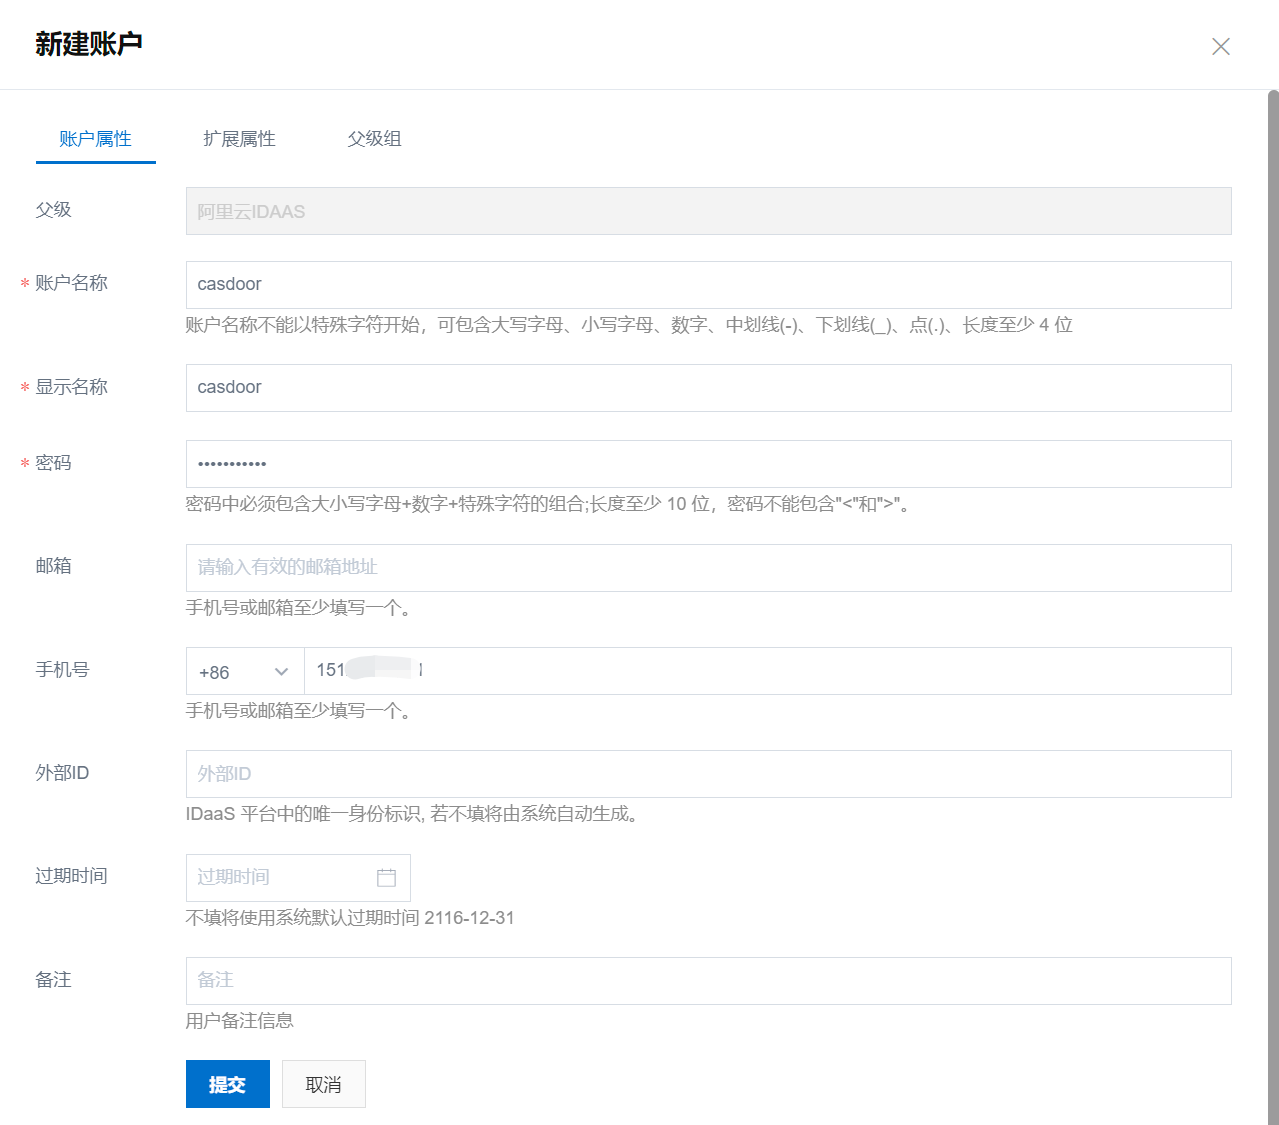Viewport: 1279px width, 1125px height.
Task: Cancel account creation with 取消
Action: click(323, 1083)
